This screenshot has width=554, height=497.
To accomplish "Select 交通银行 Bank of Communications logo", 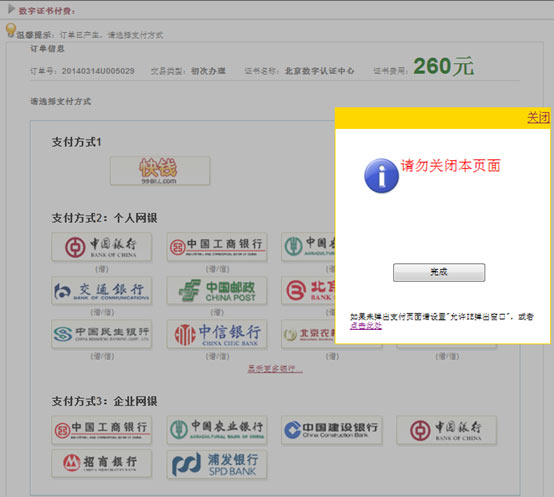I will click(101, 291).
